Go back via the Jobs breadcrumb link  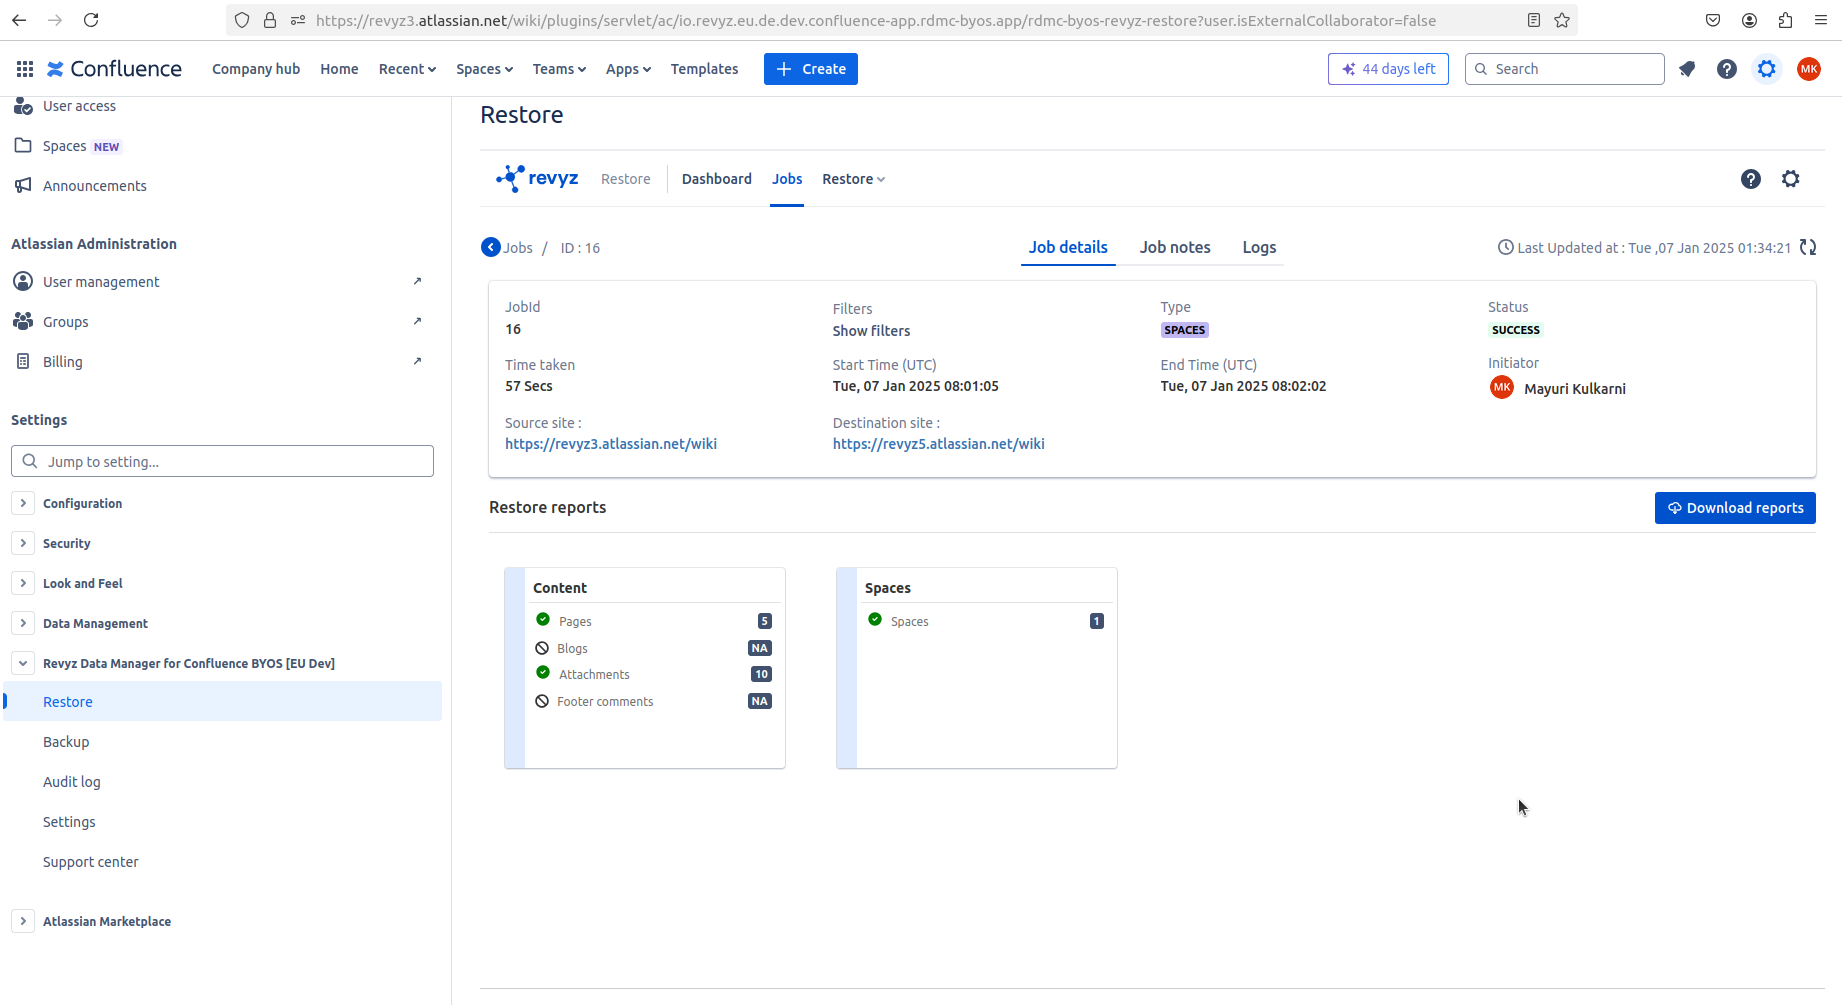click(518, 248)
